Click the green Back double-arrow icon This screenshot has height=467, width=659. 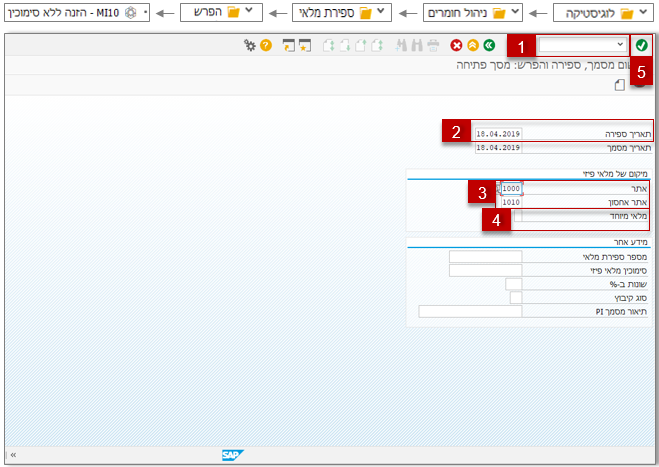click(489, 45)
